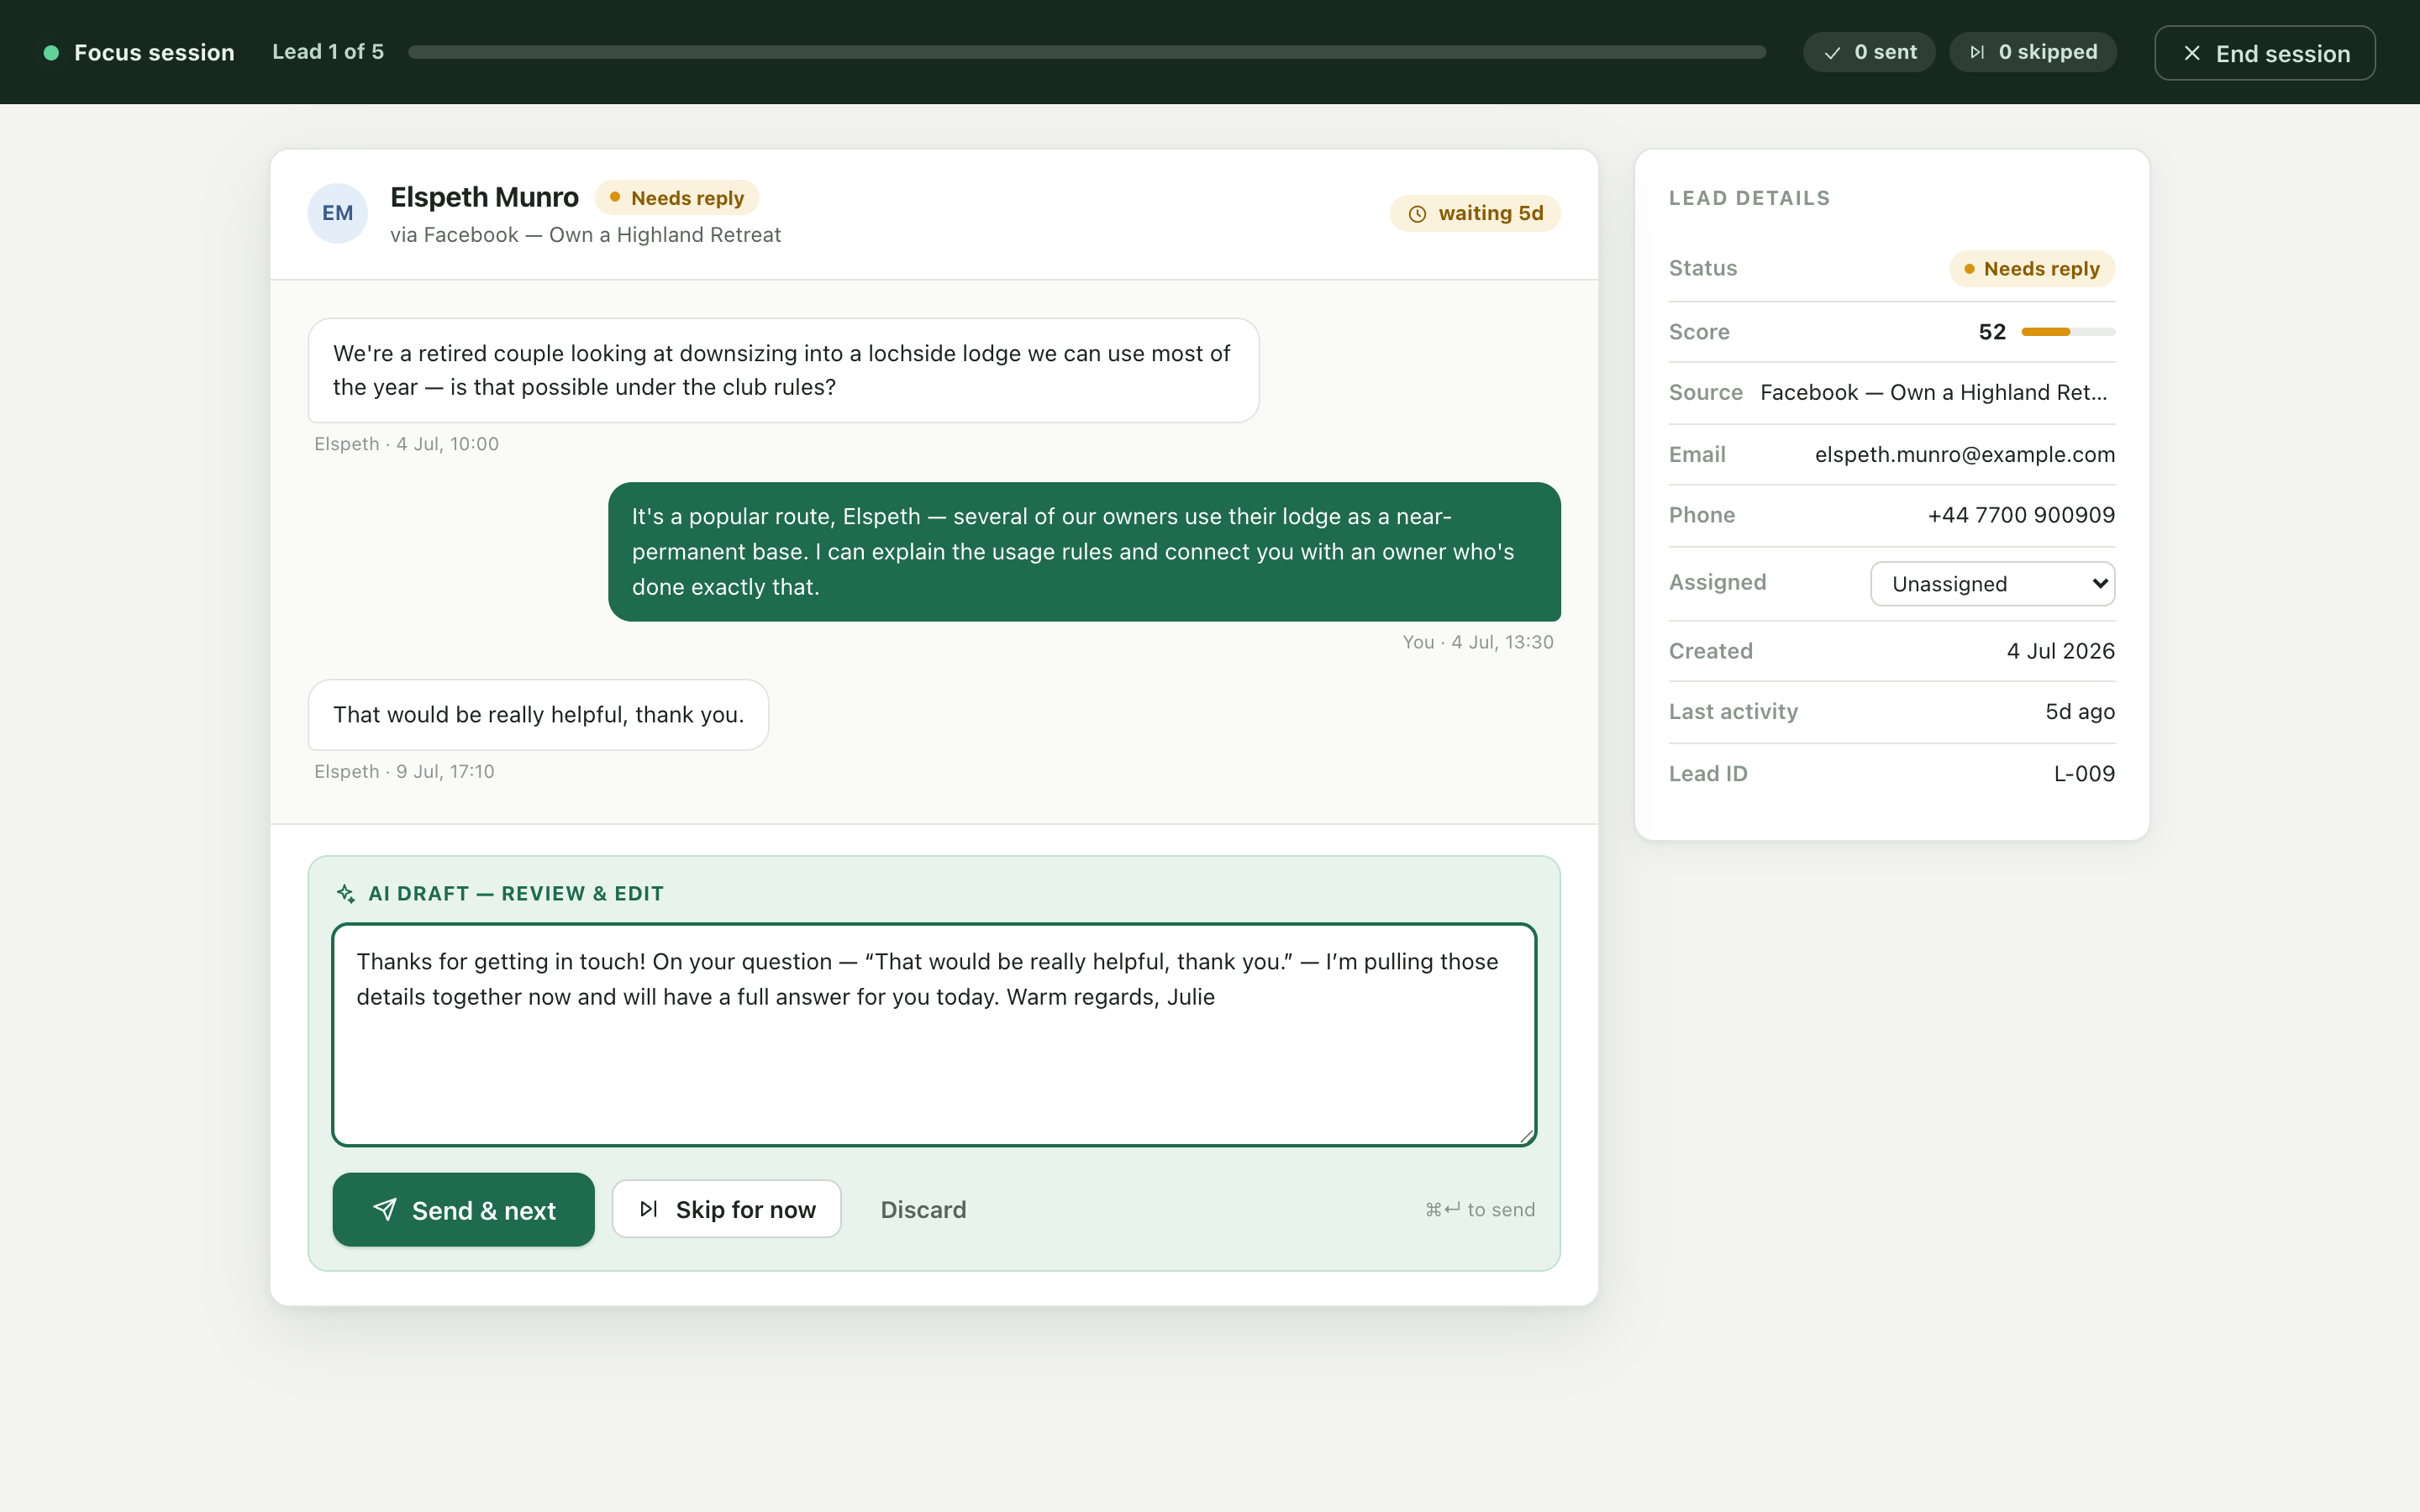Click the skip-forward icon on Skip button
The image size is (2420, 1512).
(x=649, y=1209)
